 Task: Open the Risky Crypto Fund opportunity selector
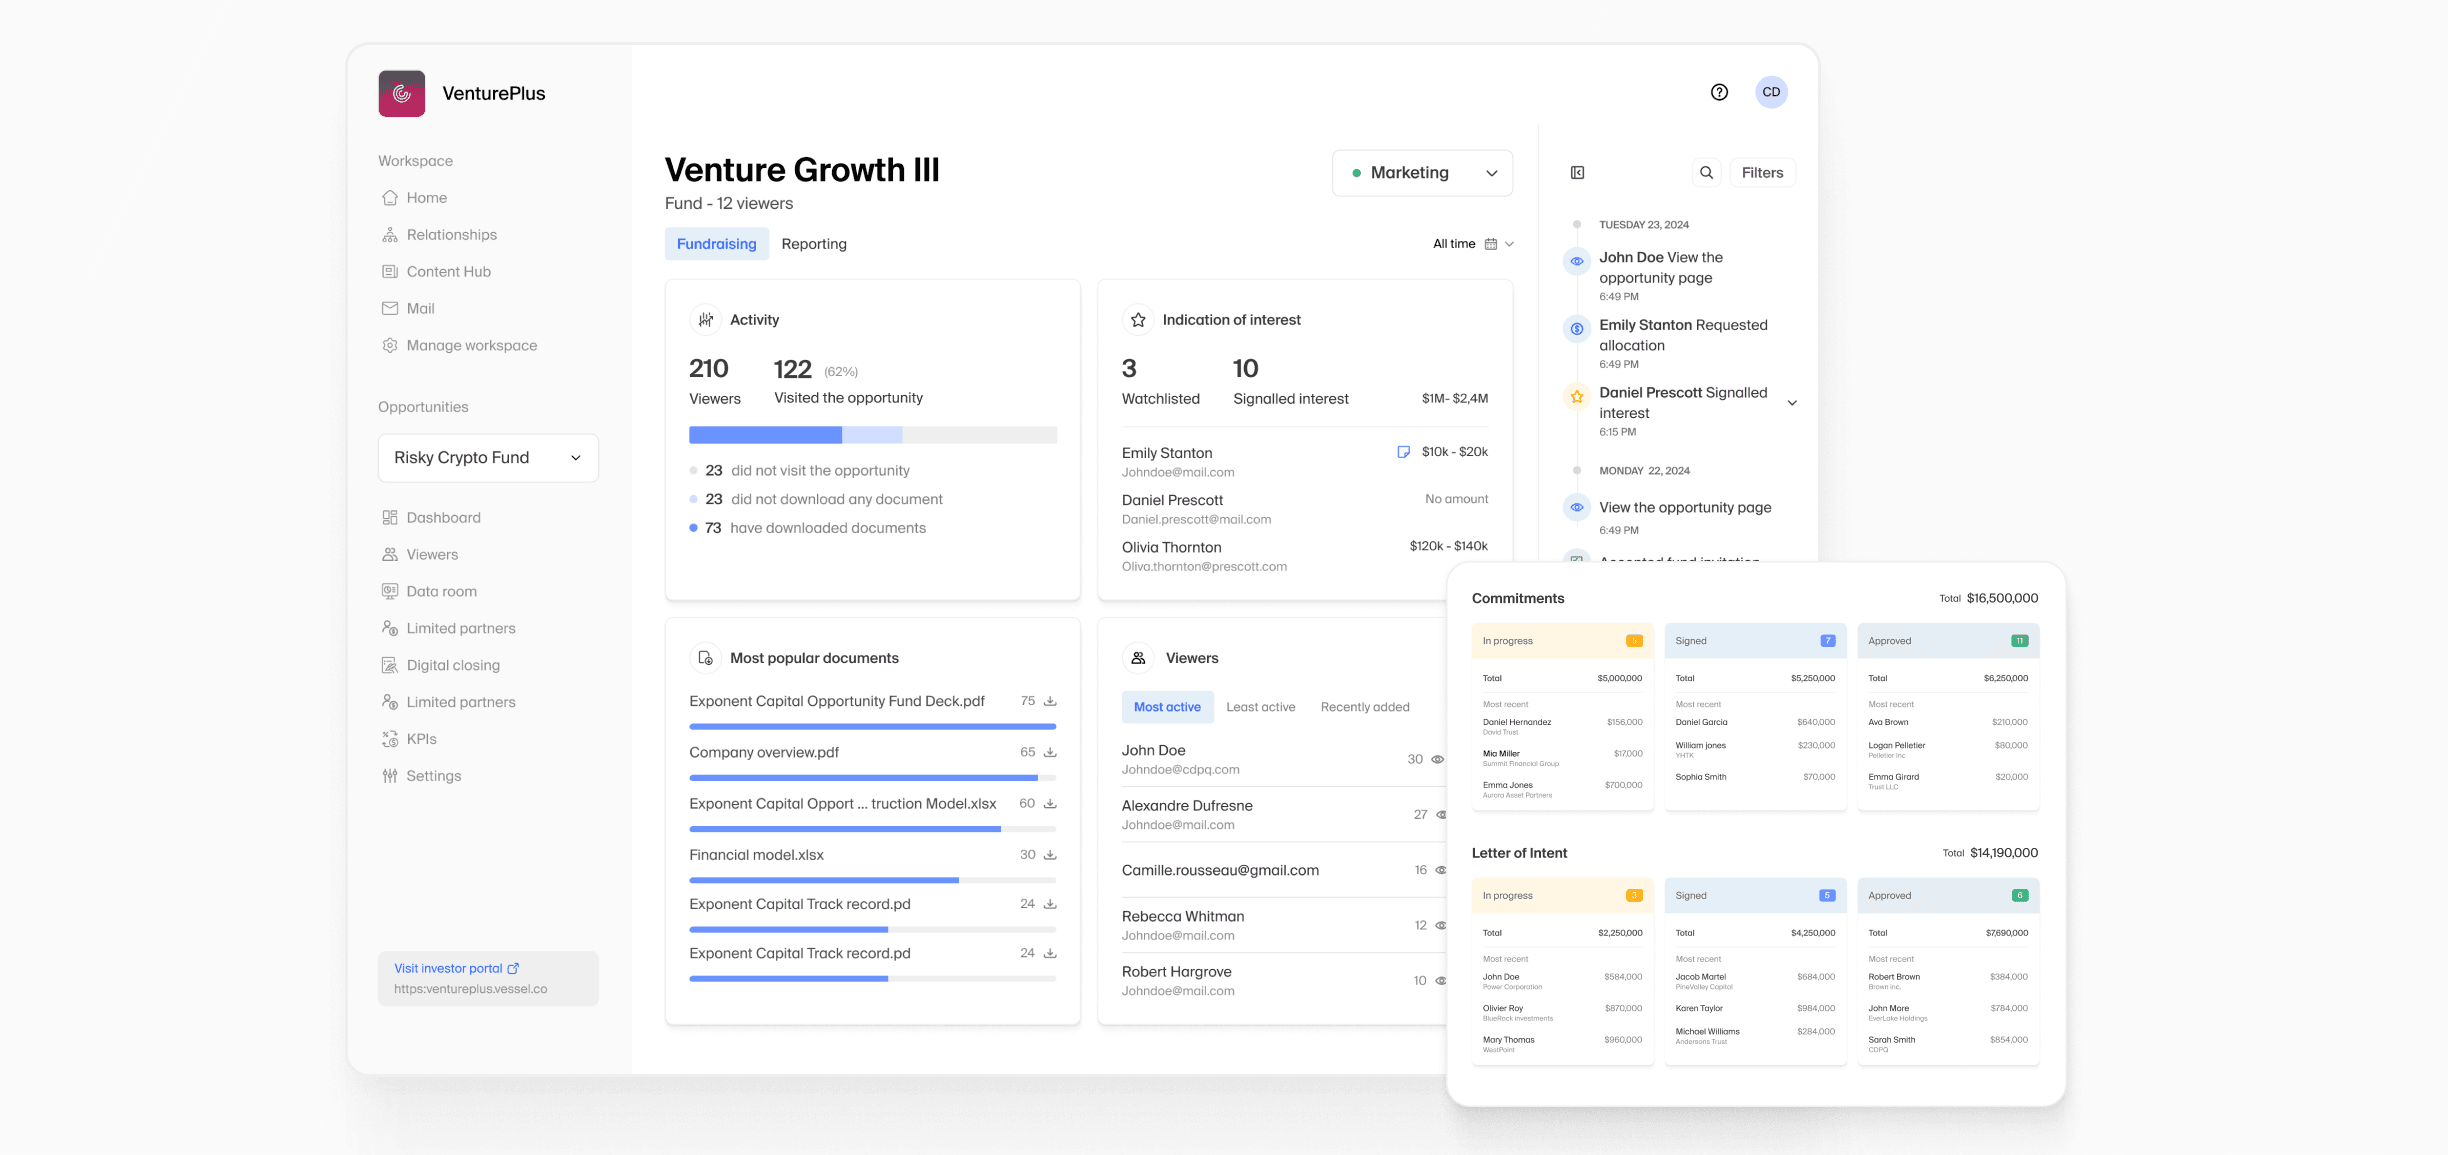pyautogui.click(x=488, y=458)
